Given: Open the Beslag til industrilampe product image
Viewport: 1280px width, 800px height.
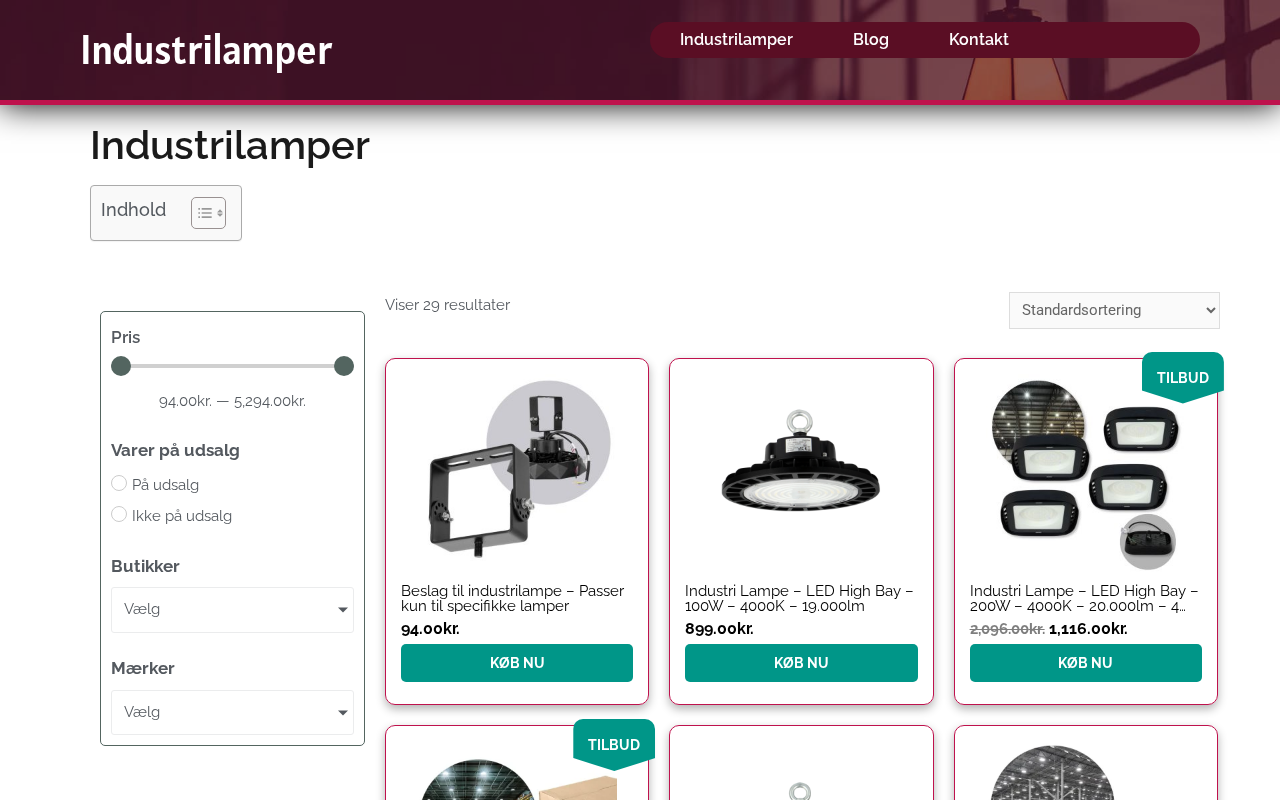Looking at the screenshot, I should tap(517, 470).
